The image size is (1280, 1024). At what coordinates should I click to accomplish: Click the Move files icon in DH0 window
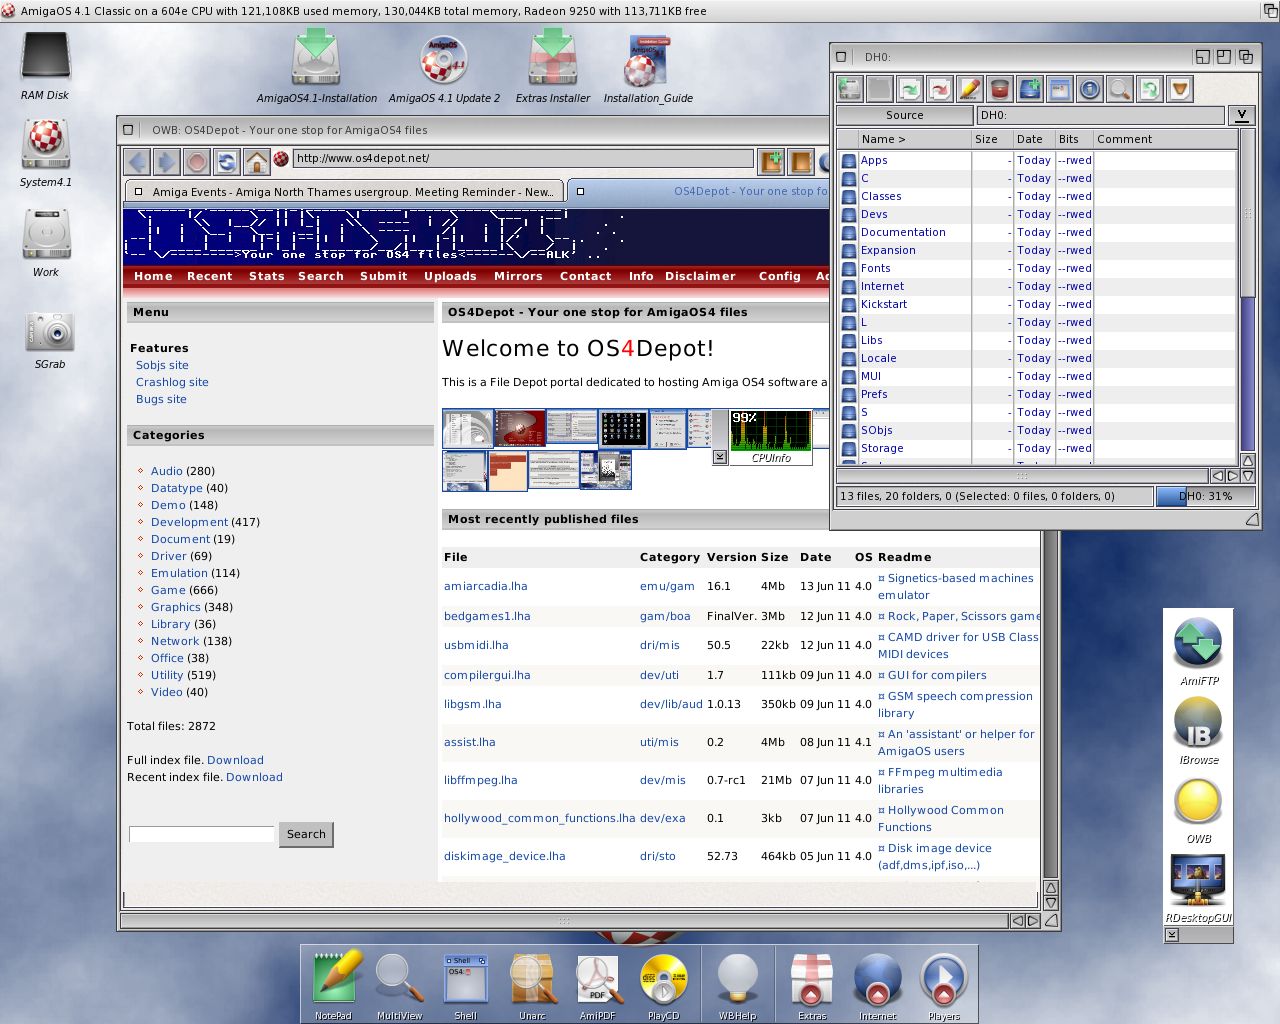(x=940, y=89)
